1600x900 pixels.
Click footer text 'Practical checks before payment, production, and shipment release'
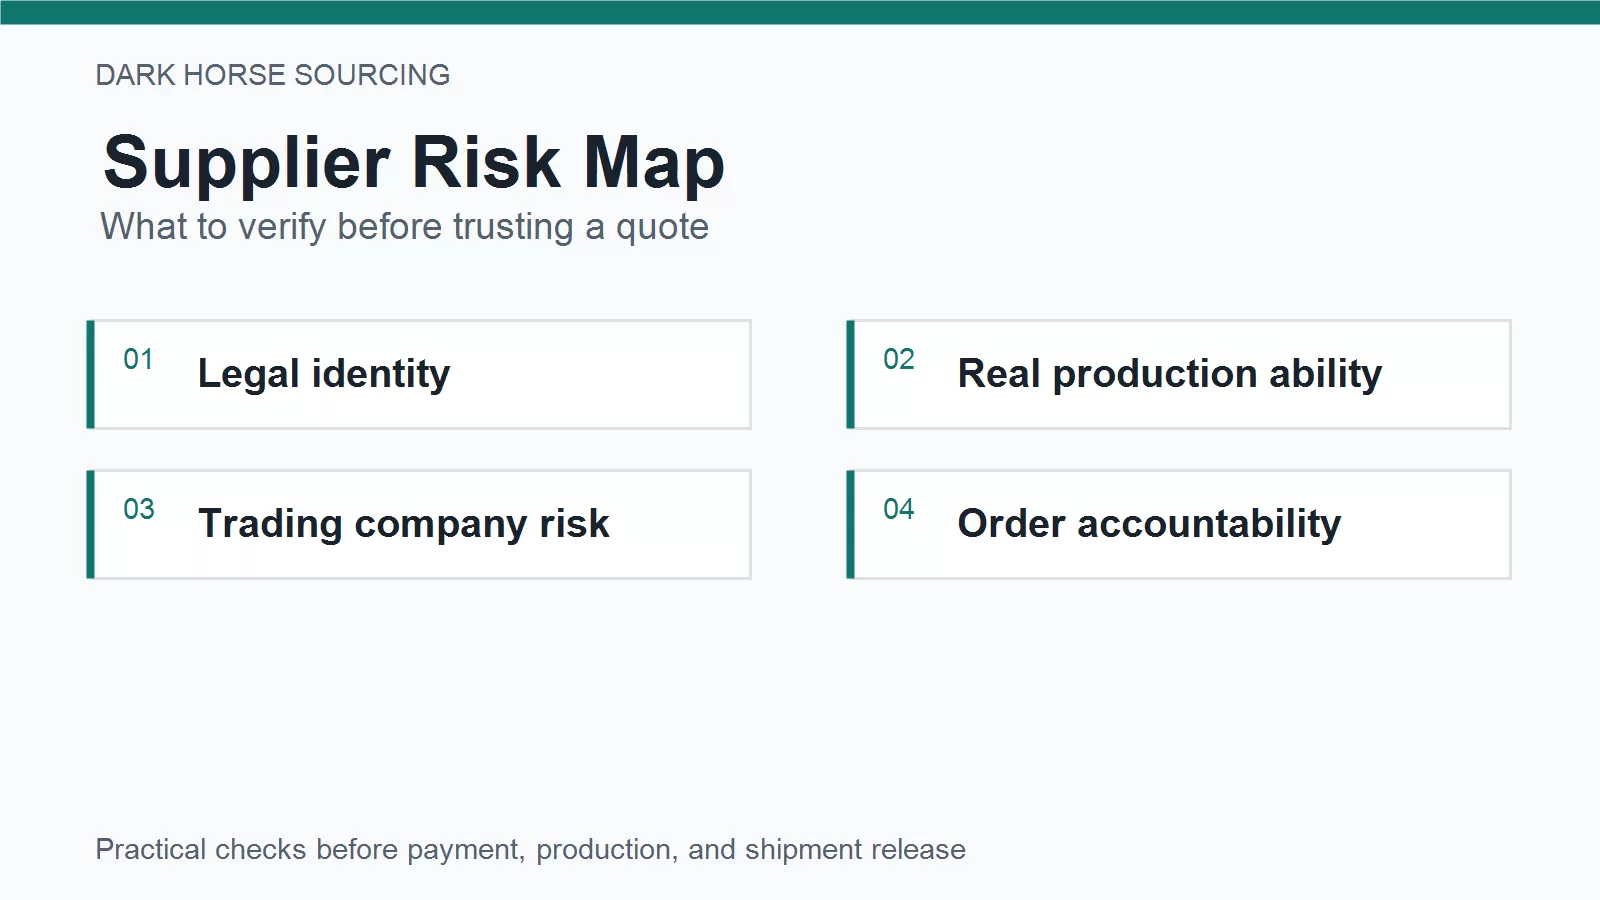click(531, 850)
